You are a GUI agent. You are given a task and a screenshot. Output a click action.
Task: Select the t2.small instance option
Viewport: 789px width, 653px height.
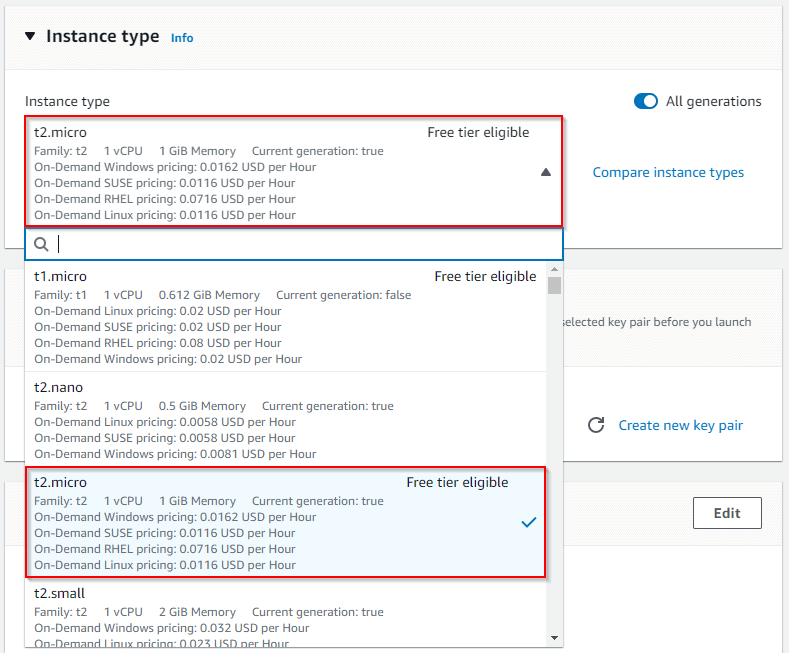coord(285,614)
